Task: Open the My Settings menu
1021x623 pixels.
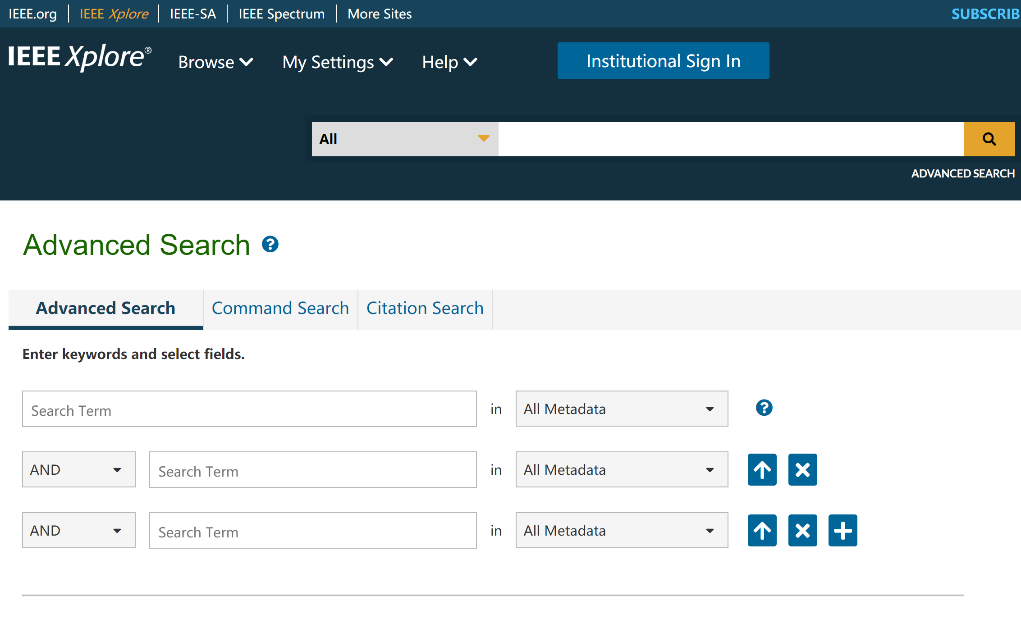Action: [337, 62]
